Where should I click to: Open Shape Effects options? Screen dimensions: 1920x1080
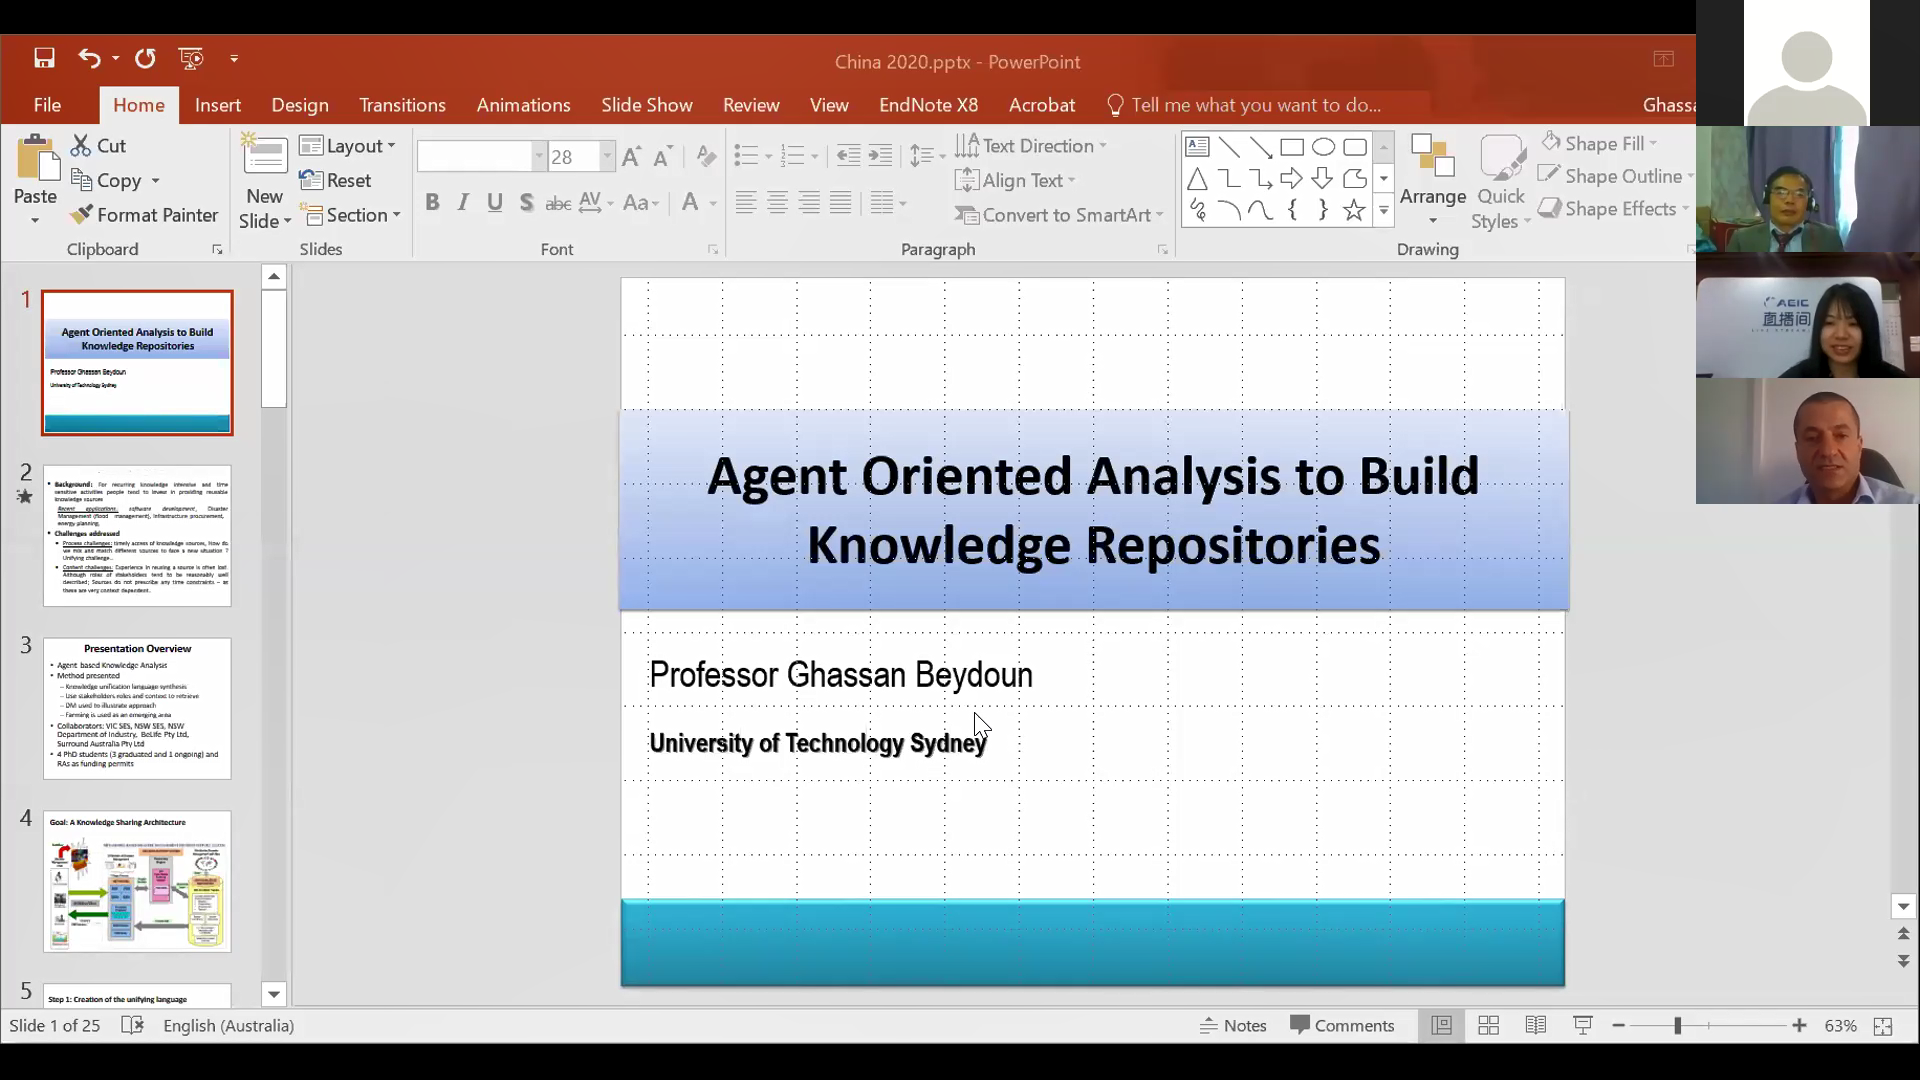pyautogui.click(x=1613, y=209)
